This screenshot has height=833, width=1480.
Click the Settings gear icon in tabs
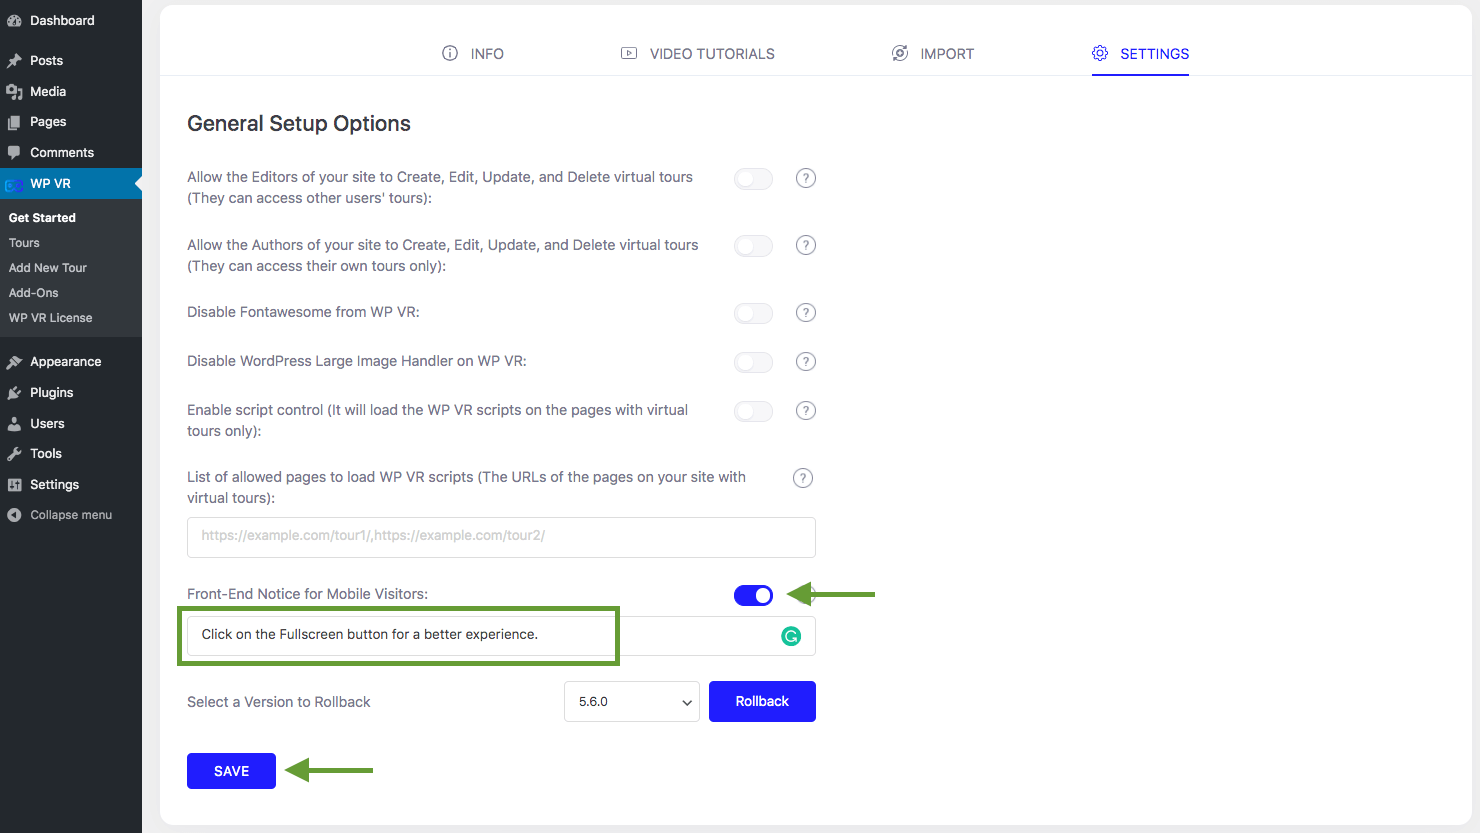click(x=1100, y=53)
